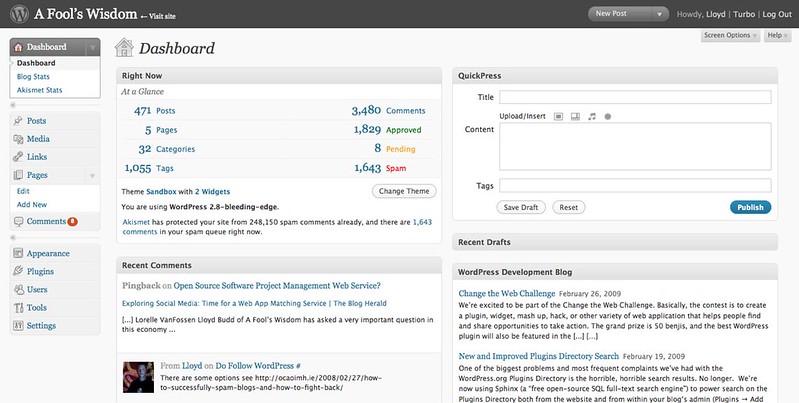The height and width of the screenshot is (403, 799).
Task: Click the Akismet link in Right Now
Action: (x=136, y=222)
